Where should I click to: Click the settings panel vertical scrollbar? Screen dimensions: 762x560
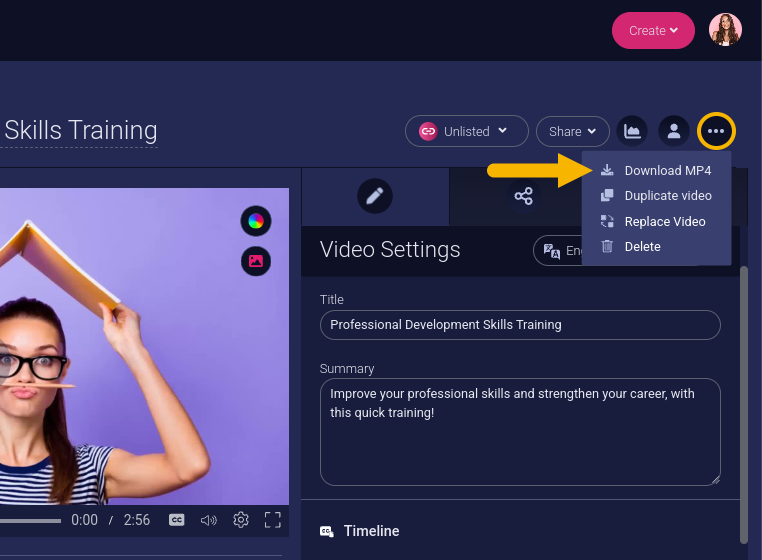pyautogui.click(x=744, y=404)
